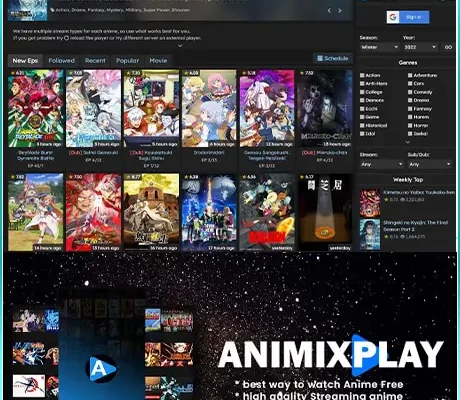Click the Kimetsu no Yaiba Weekly Top thumbnail
The width and height of the screenshot is (460, 400).
[x=370, y=203]
